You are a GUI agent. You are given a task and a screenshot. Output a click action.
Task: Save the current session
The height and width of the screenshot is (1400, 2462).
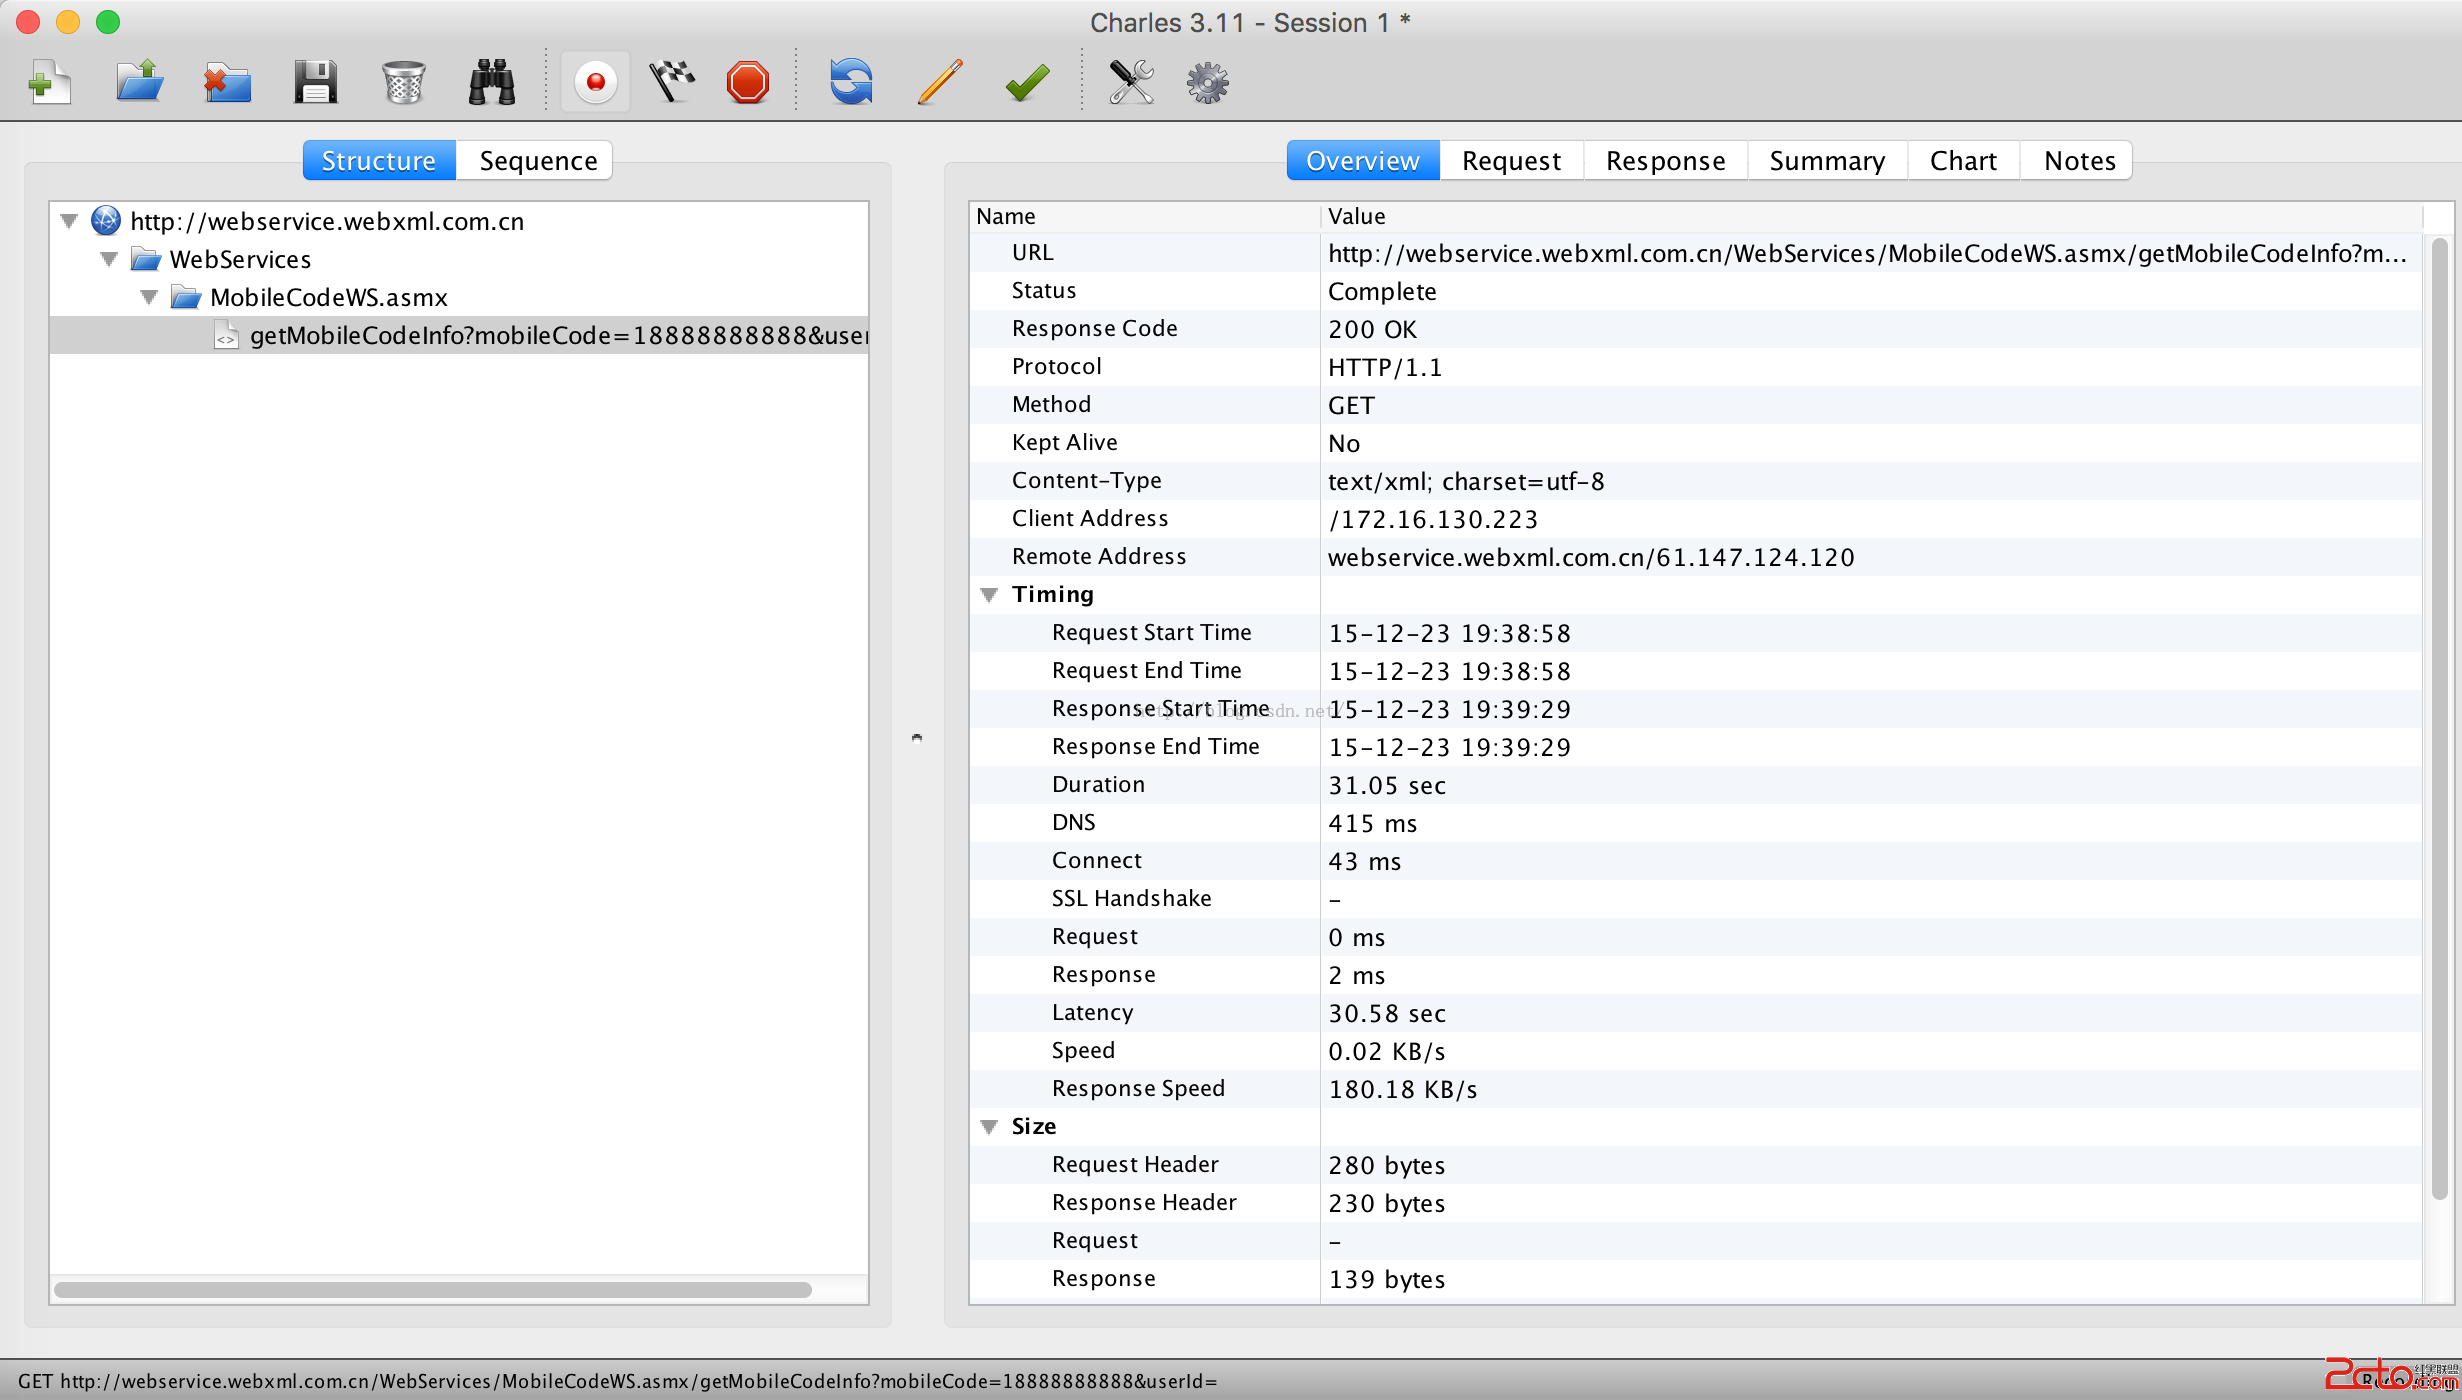[315, 82]
